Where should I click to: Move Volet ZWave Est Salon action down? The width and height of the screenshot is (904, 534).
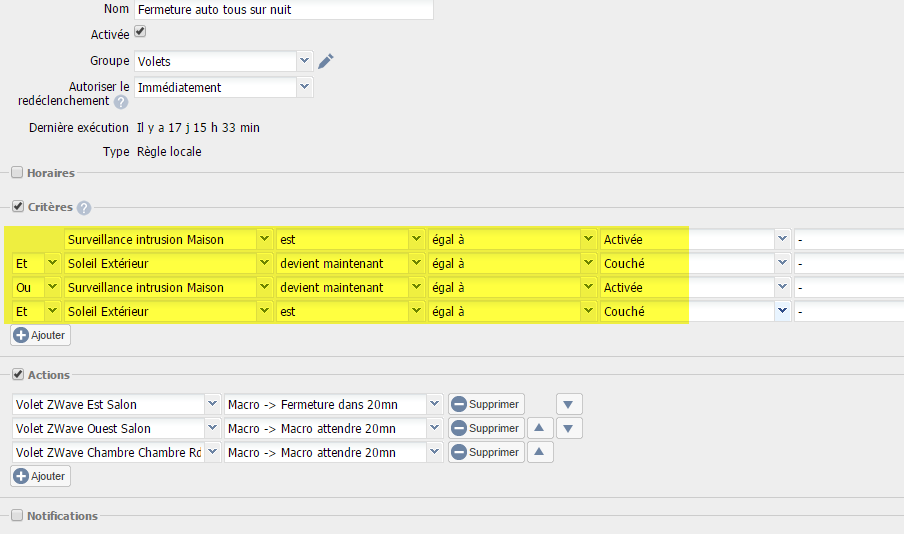[568, 405]
